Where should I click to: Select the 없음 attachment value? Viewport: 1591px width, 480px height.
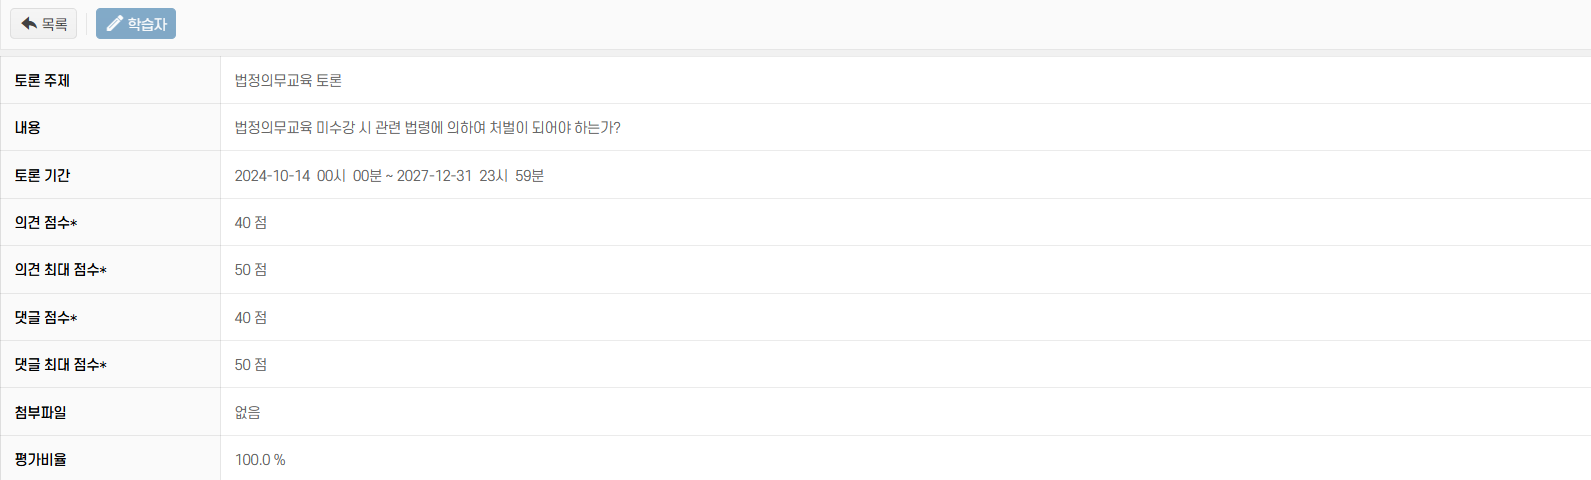[247, 412]
